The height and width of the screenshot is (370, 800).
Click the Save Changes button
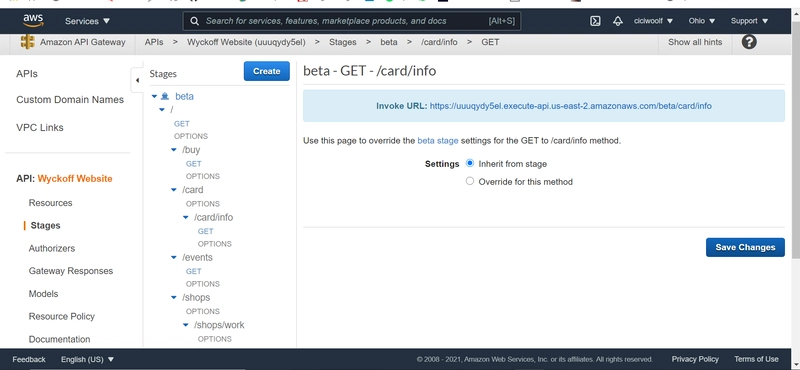[745, 247]
